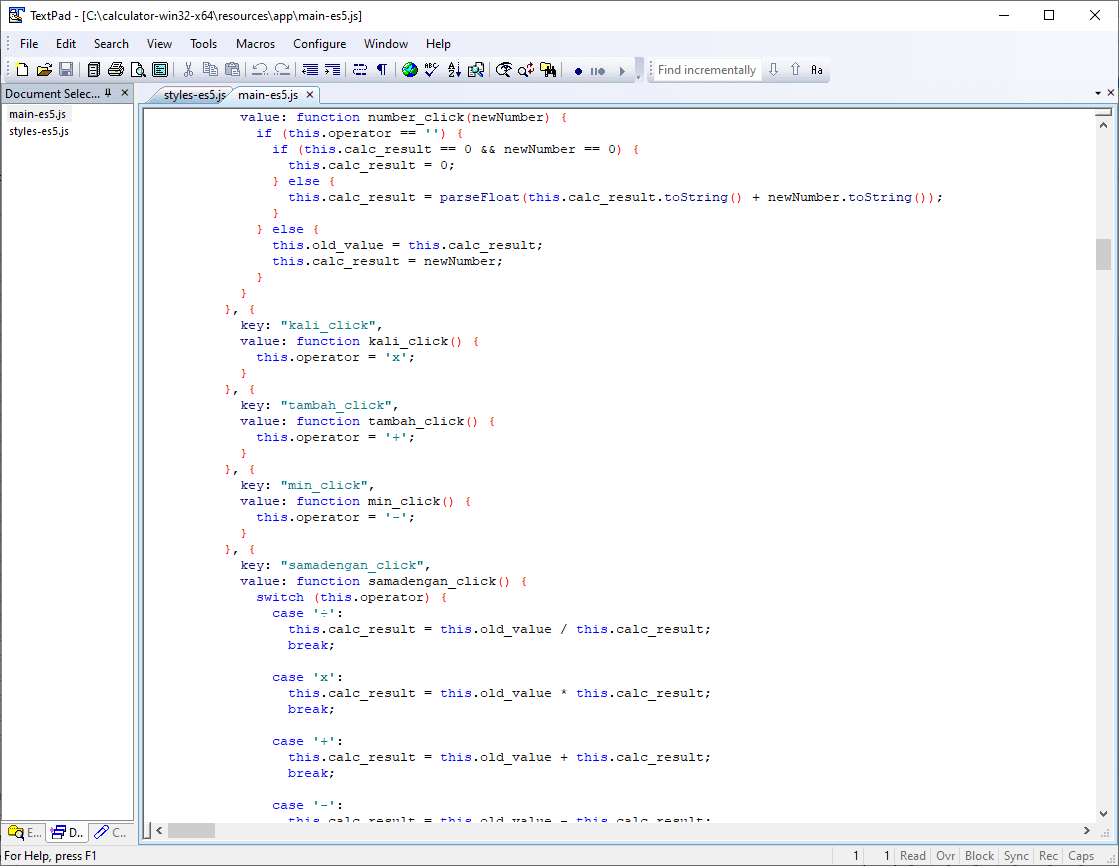1119x866 pixels.
Task: Switch to Document Selector bottom tab
Action: click(x=67, y=832)
